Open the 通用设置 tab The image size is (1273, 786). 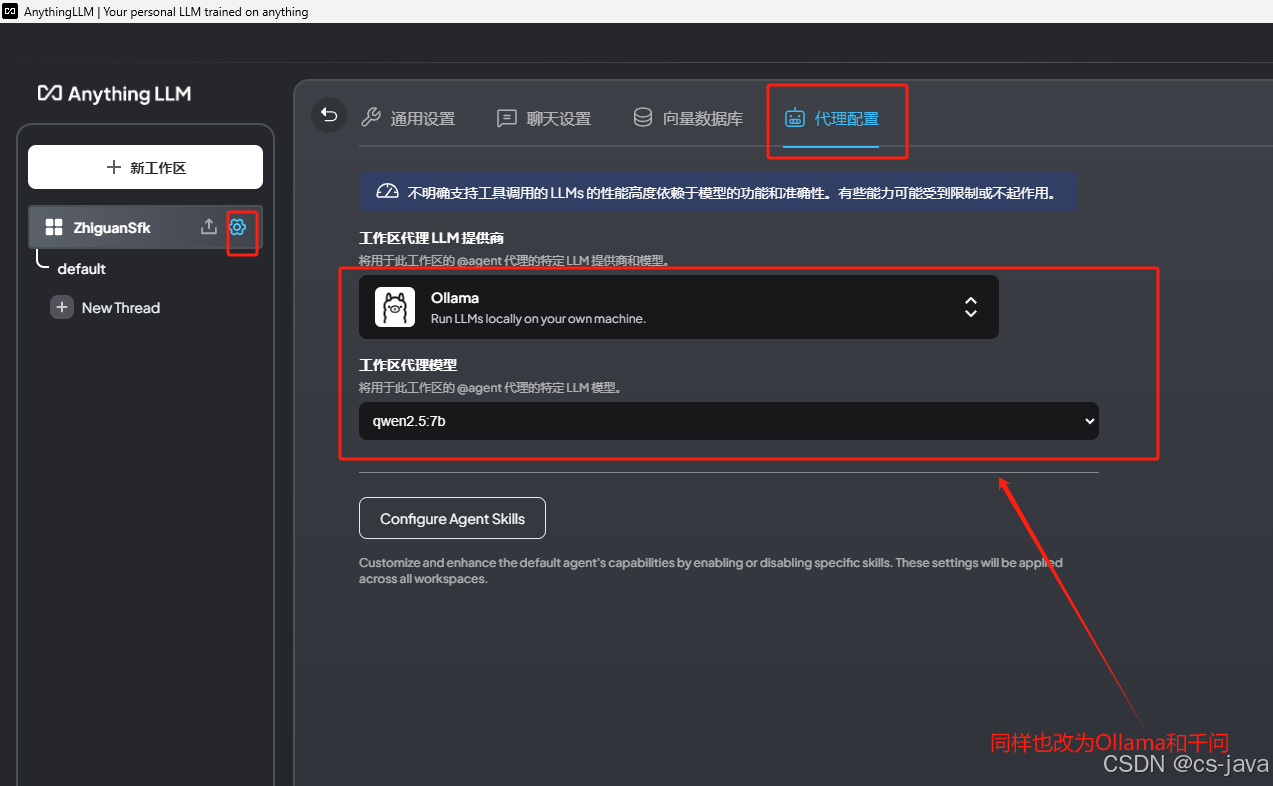coord(408,118)
